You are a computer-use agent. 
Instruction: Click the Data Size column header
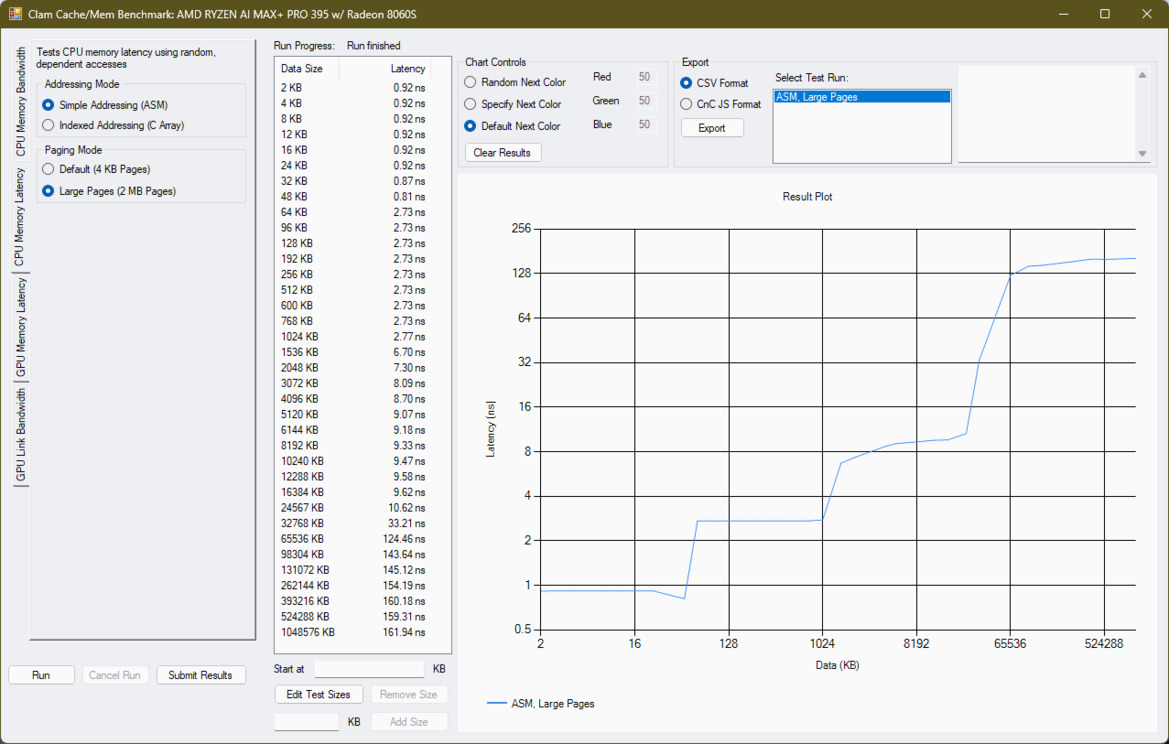(308, 69)
